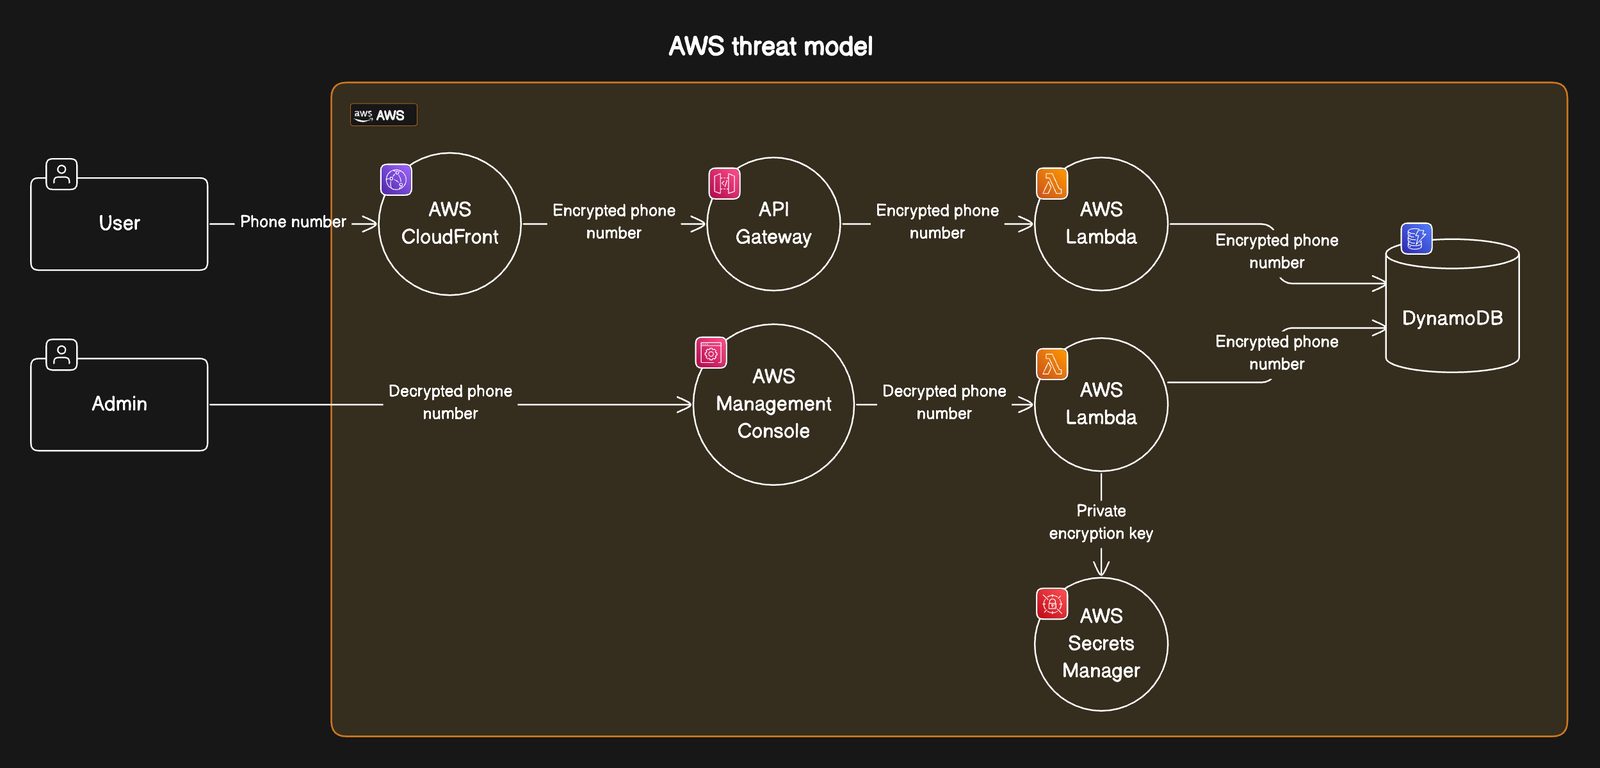Select the AWS Secrets Manager node
The height and width of the screenshot is (768, 1600).
pos(1101,644)
